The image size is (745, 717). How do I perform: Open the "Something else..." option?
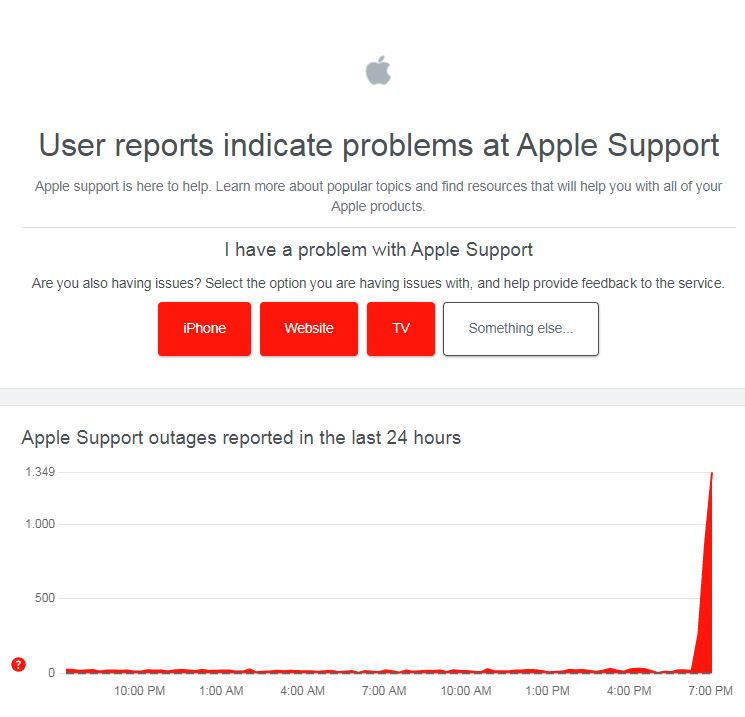[x=520, y=328]
